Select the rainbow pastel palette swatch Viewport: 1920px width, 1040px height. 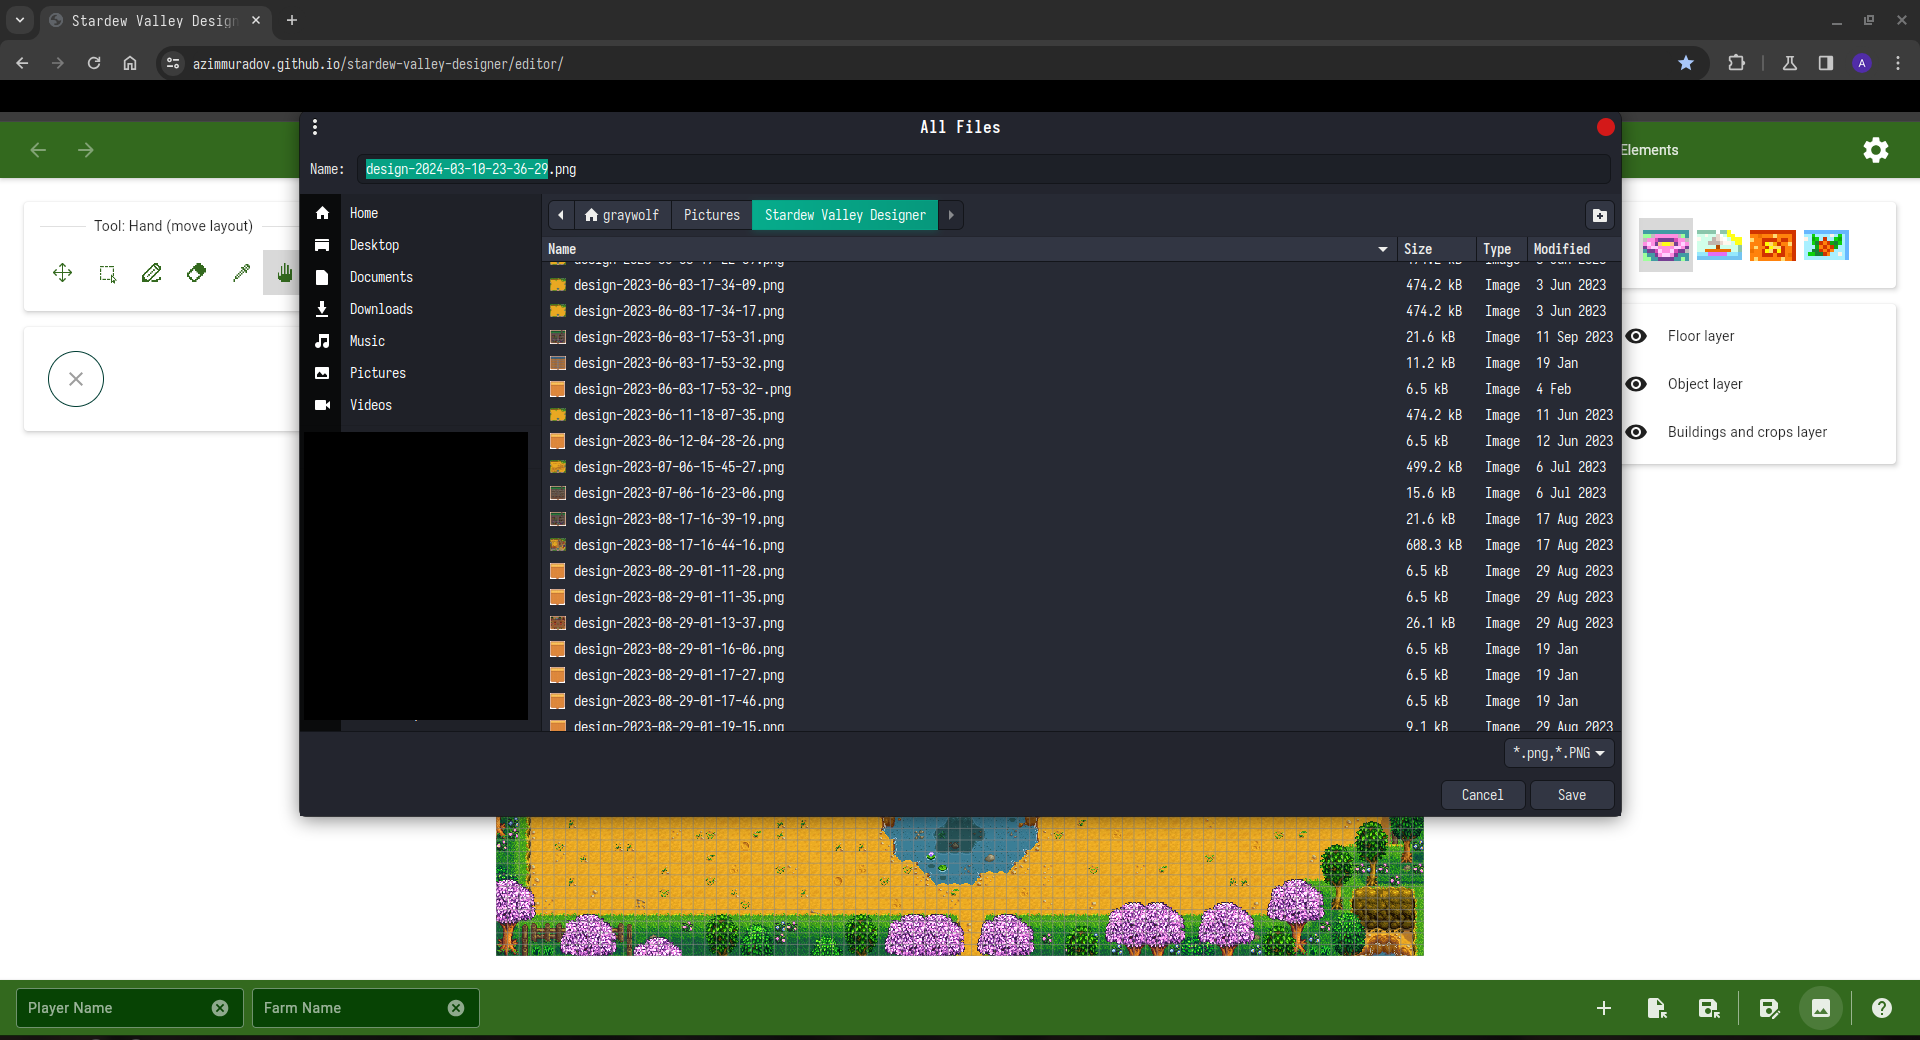tap(1719, 245)
